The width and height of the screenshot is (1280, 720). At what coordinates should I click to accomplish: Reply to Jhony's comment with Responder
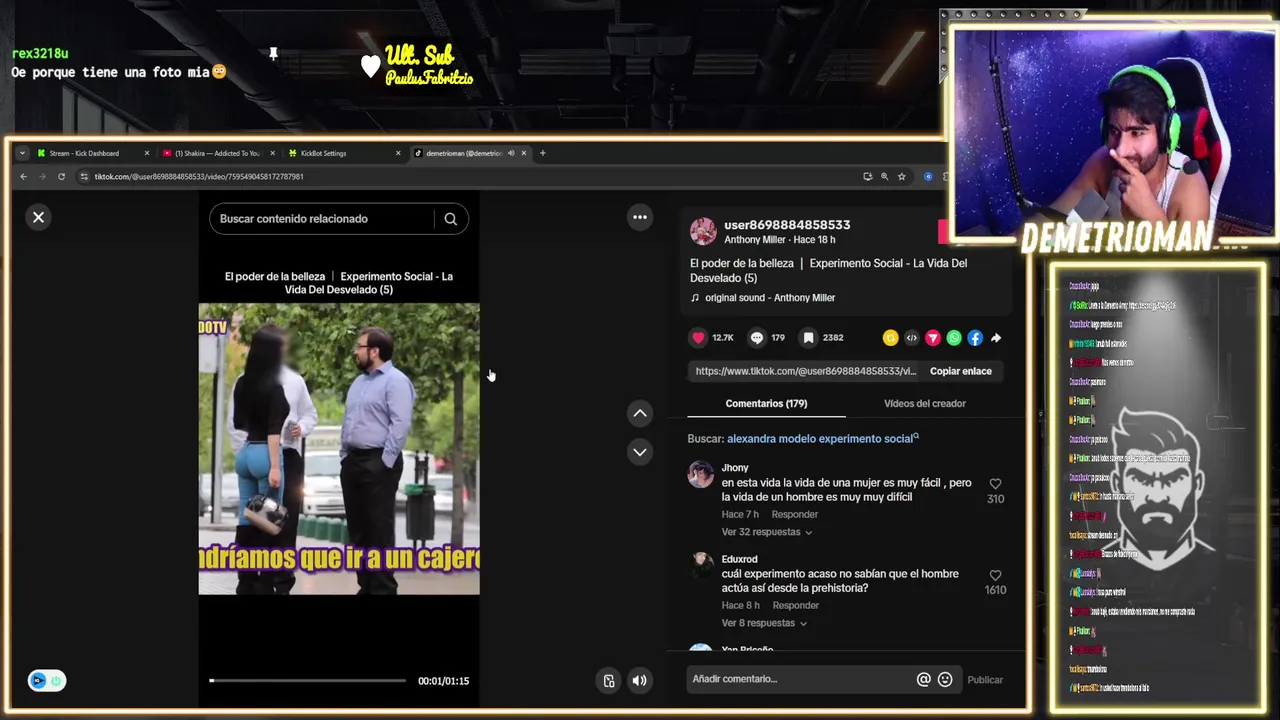[795, 514]
